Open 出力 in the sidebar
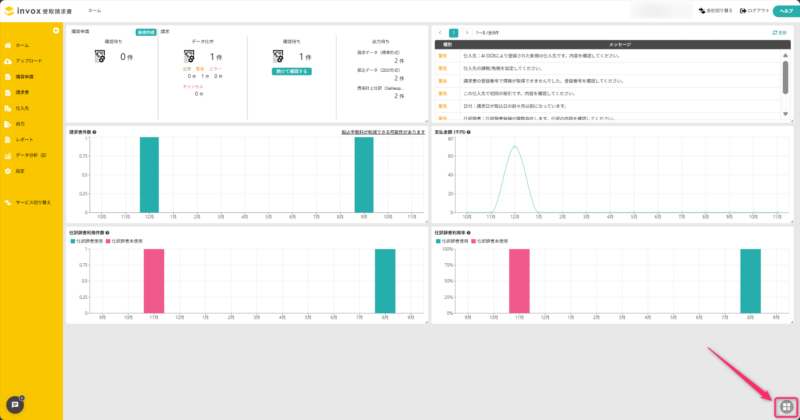The image size is (800, 420). (x=20, y=124)
